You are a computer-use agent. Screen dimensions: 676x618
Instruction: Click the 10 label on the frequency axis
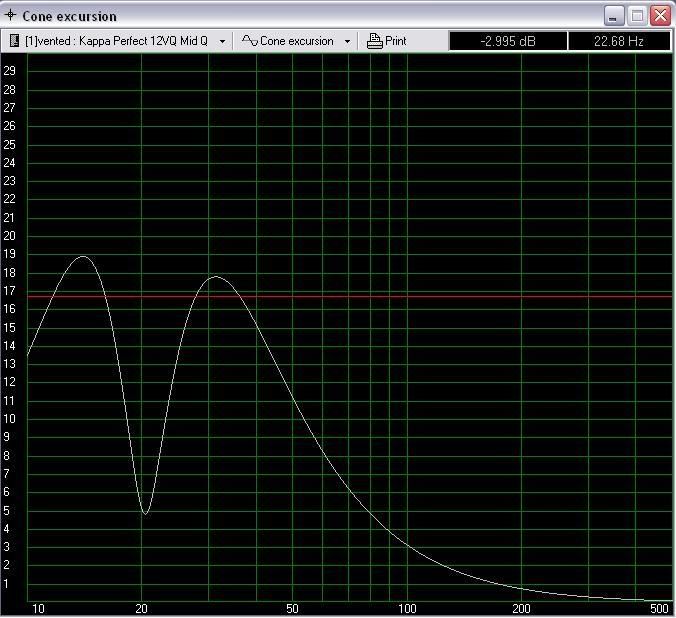click(x=38, y=609)
